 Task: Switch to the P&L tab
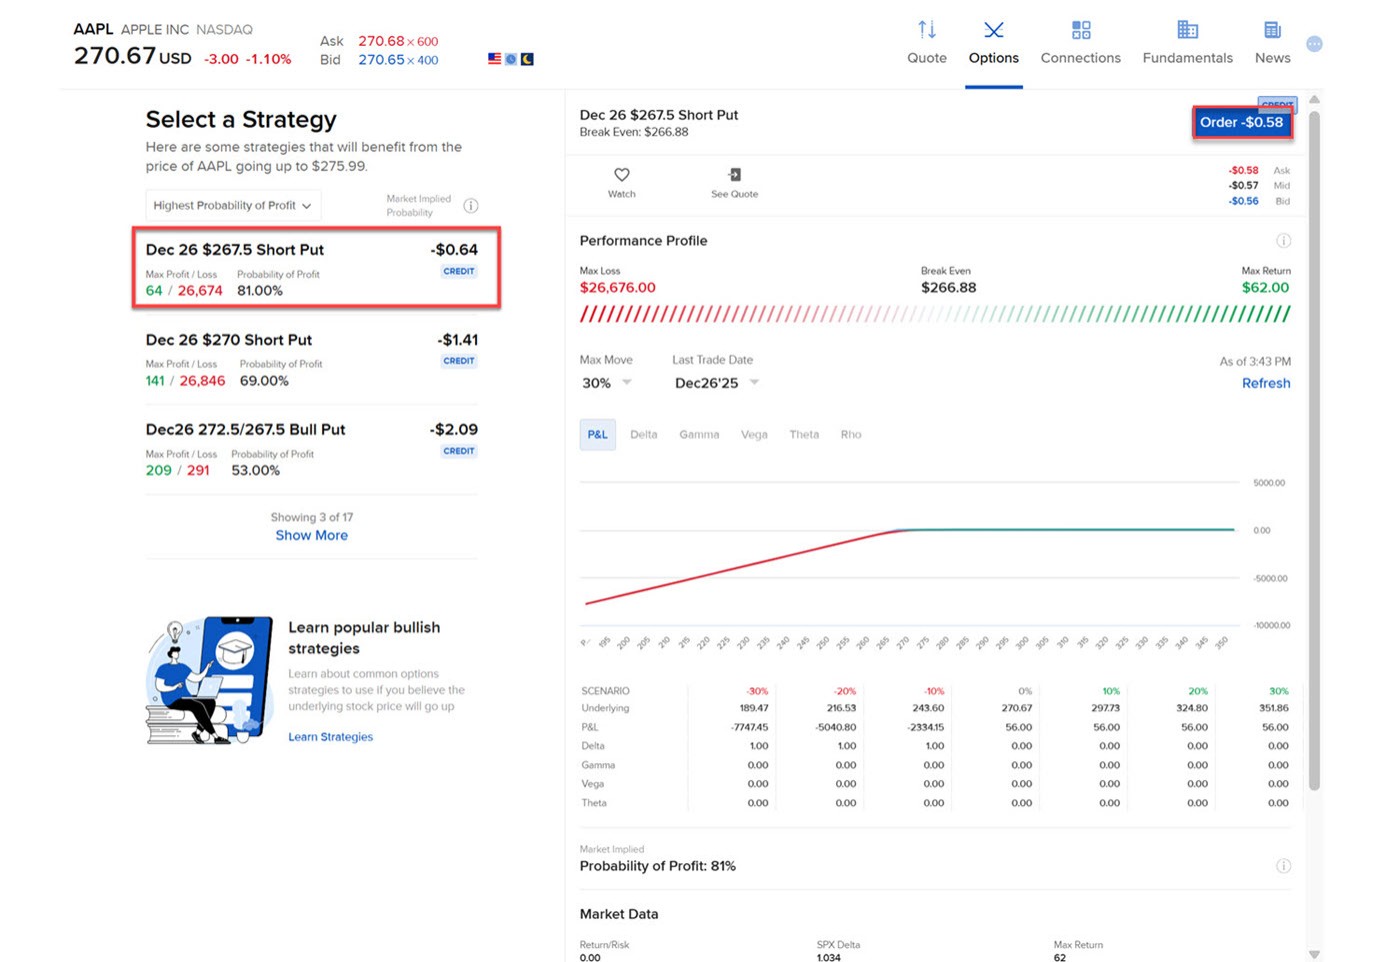point(597,434)
